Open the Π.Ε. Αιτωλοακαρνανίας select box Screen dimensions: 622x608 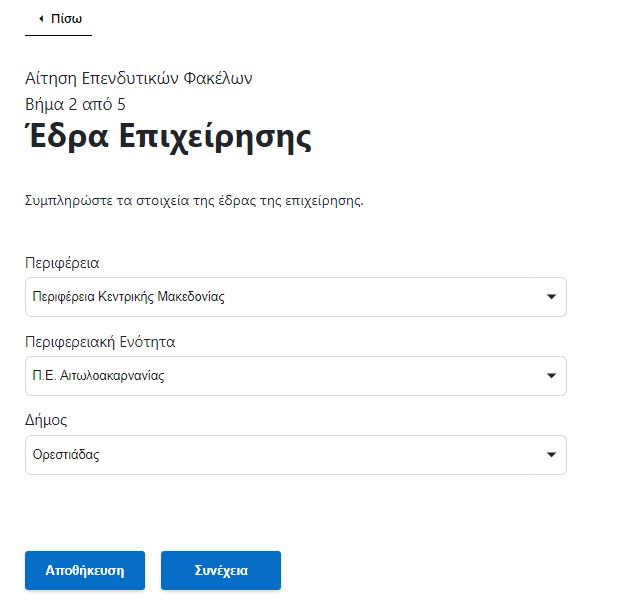[x=296, y=376]
